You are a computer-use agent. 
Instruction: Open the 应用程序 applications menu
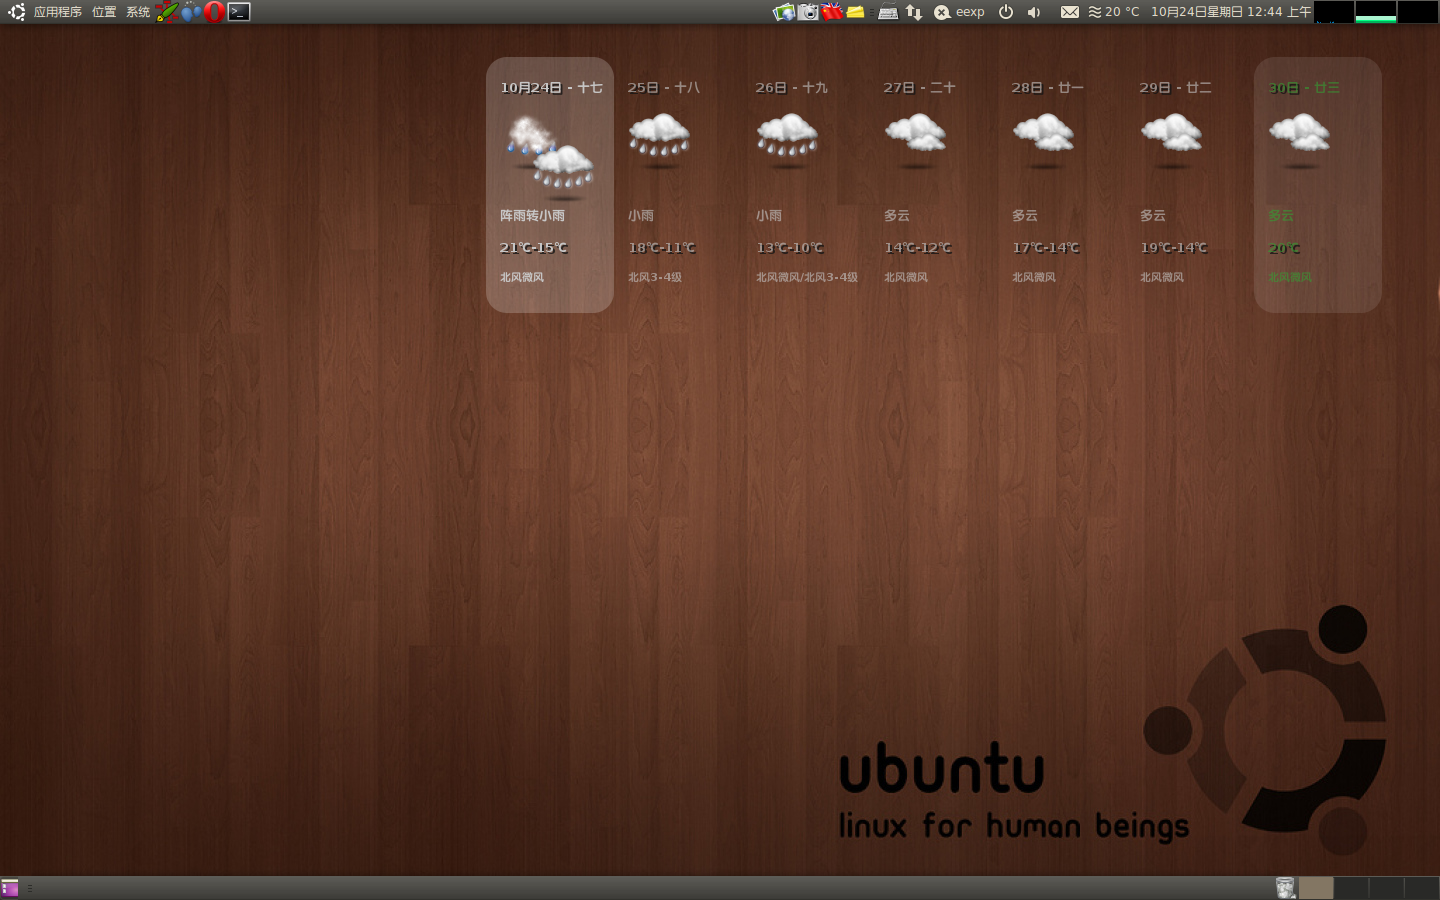tap(58, 12)
